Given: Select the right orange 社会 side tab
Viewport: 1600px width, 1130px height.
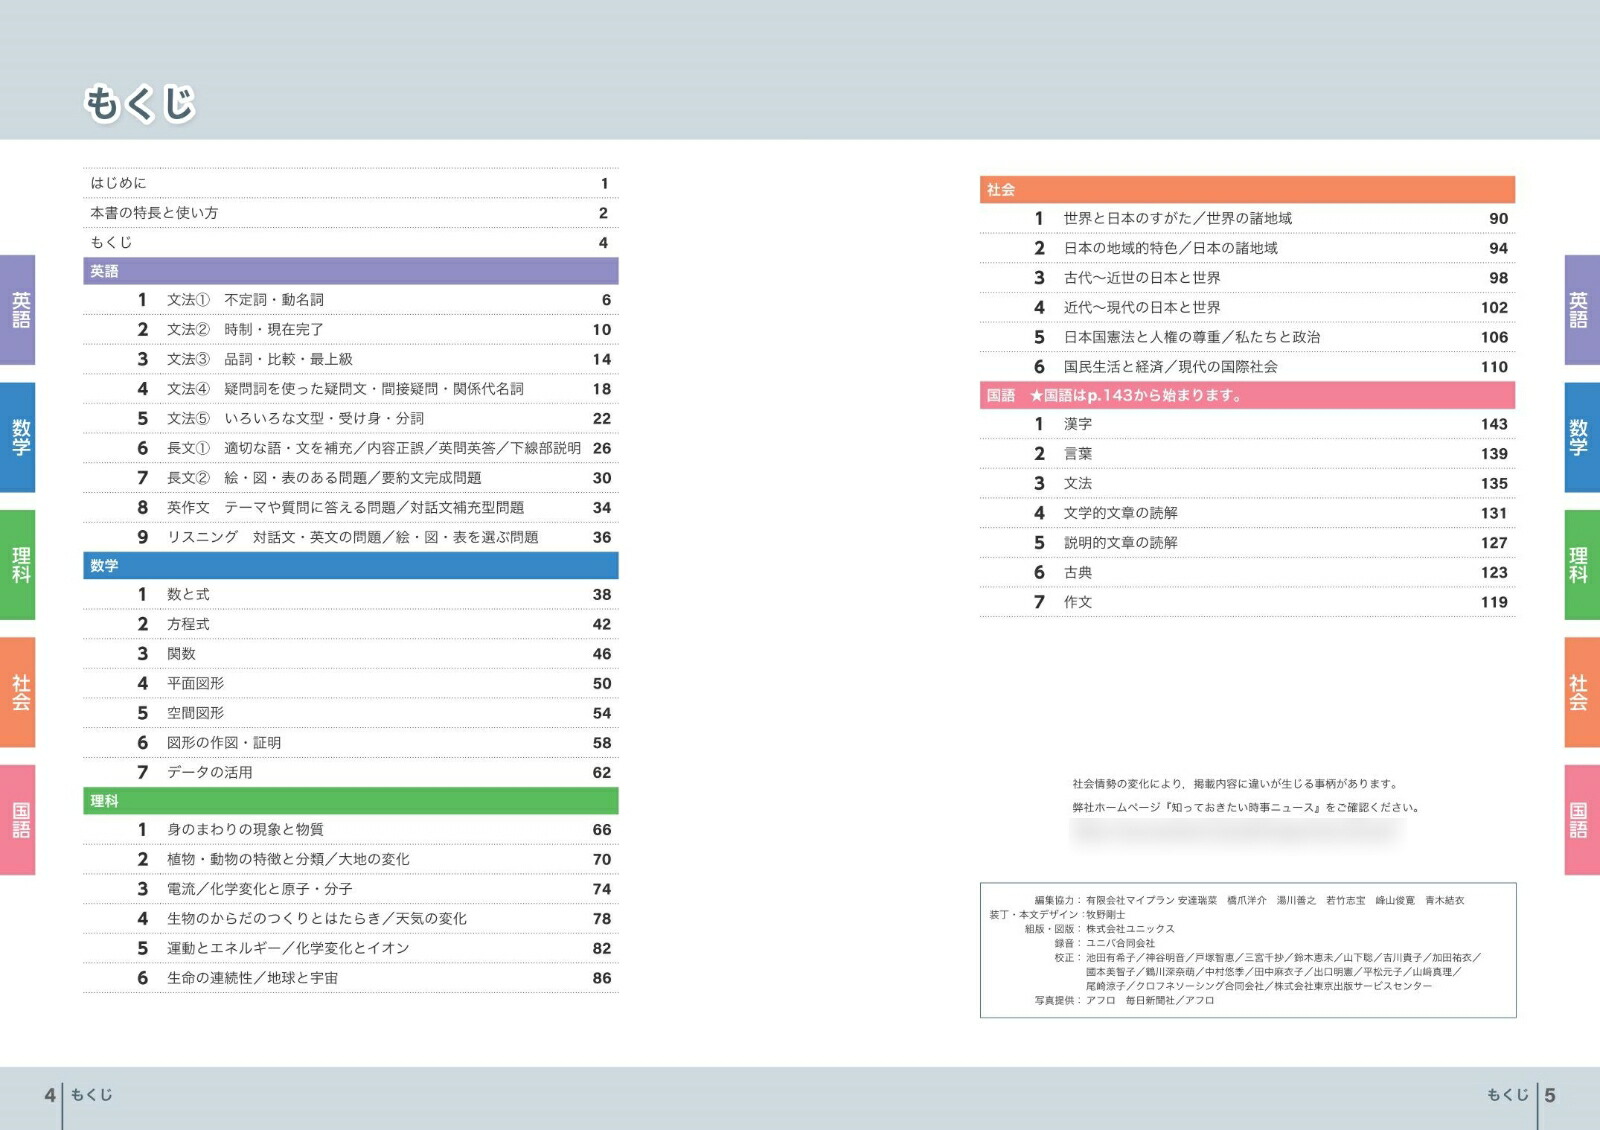Looking at the screenshot, I should coord(1582,692).
